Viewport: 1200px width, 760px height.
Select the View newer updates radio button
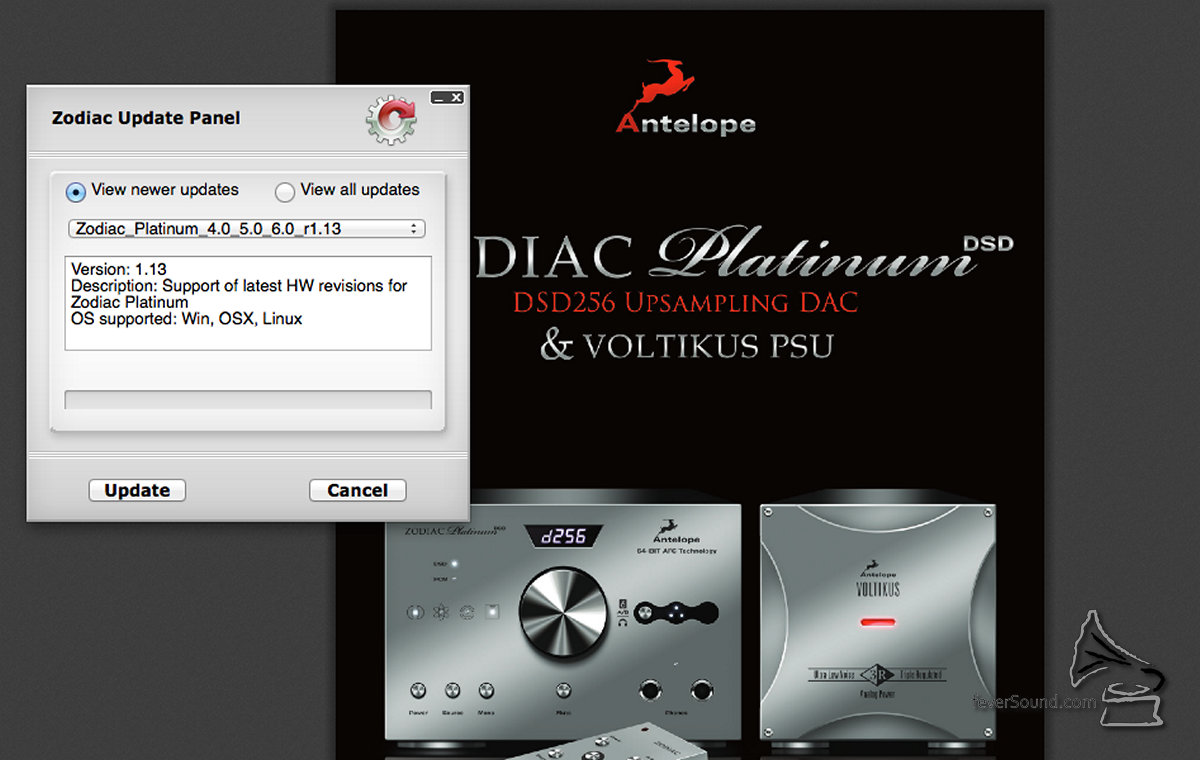tap(76, 191)
